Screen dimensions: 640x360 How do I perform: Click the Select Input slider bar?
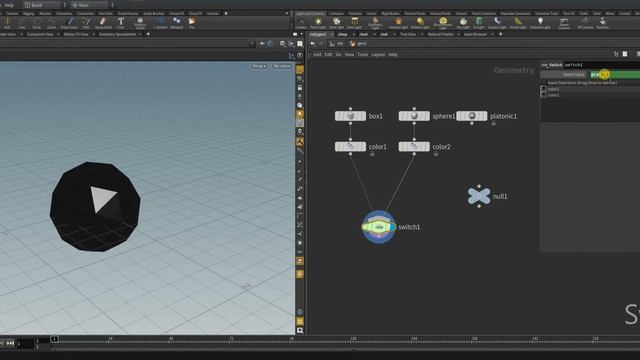pyautogui.click(x=615, y=74)
